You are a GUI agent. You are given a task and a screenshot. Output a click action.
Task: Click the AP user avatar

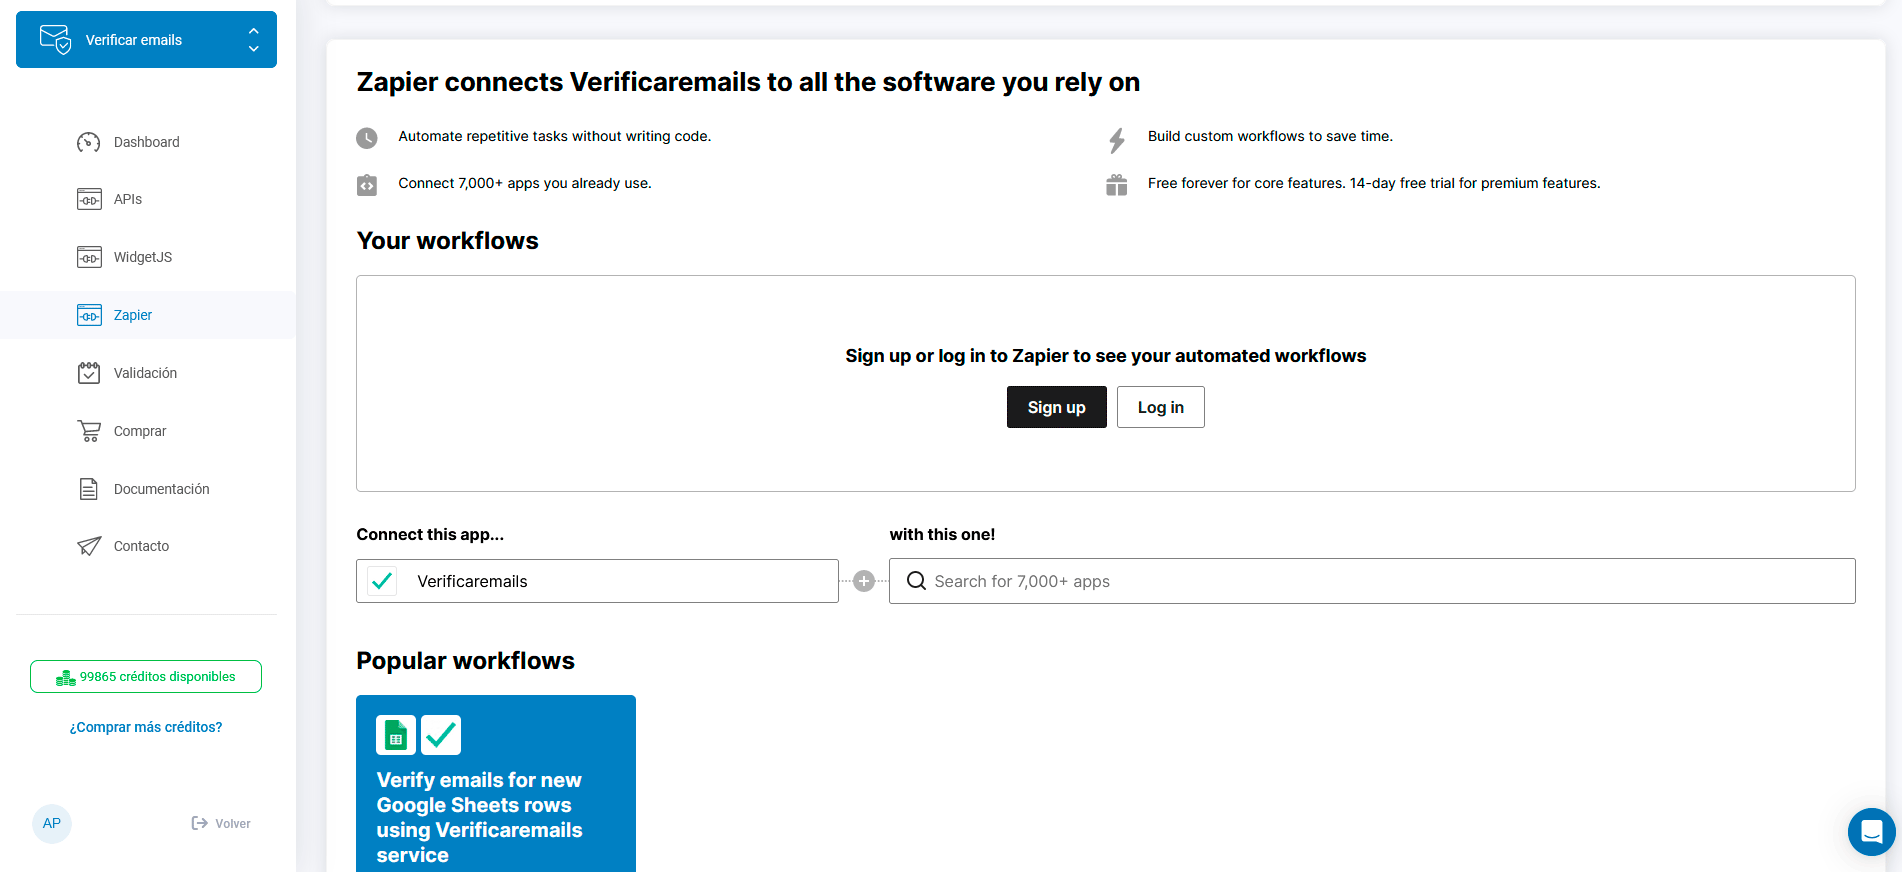(x=52, y=824)
